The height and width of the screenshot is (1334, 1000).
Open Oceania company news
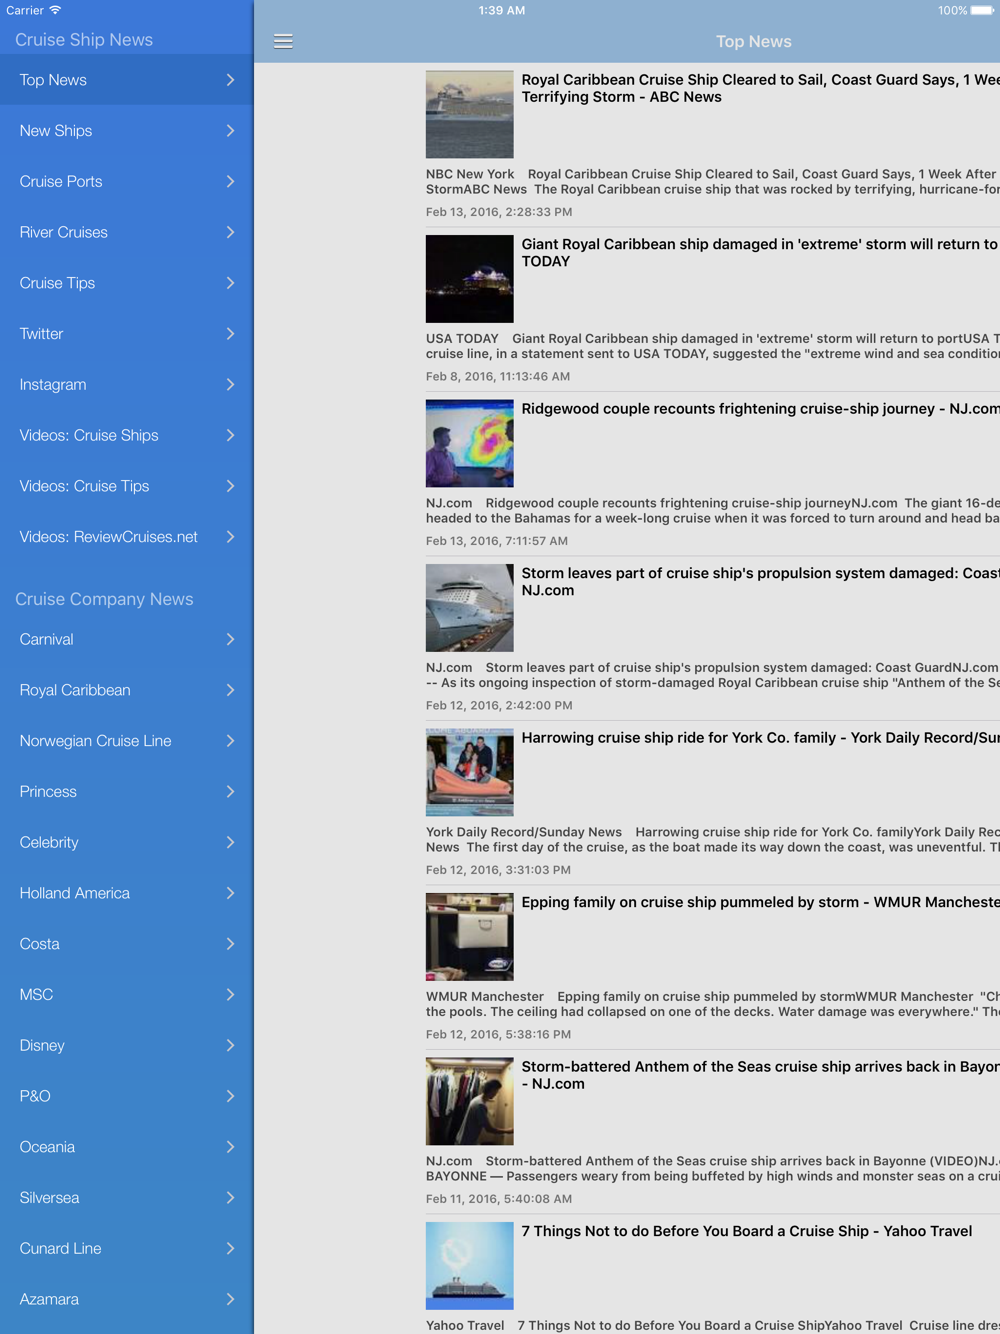click(127, 1147)
